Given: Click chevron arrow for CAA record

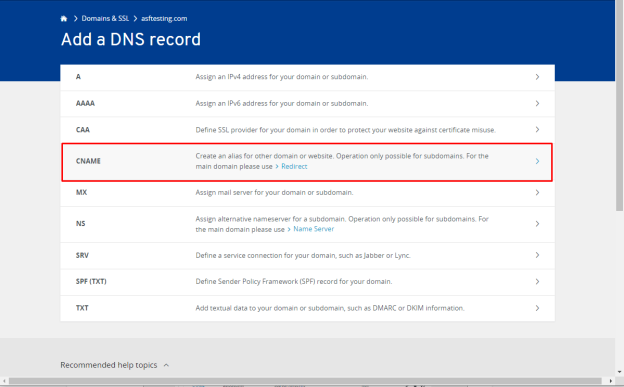Looking at the screenshot, I should point(537,129).
